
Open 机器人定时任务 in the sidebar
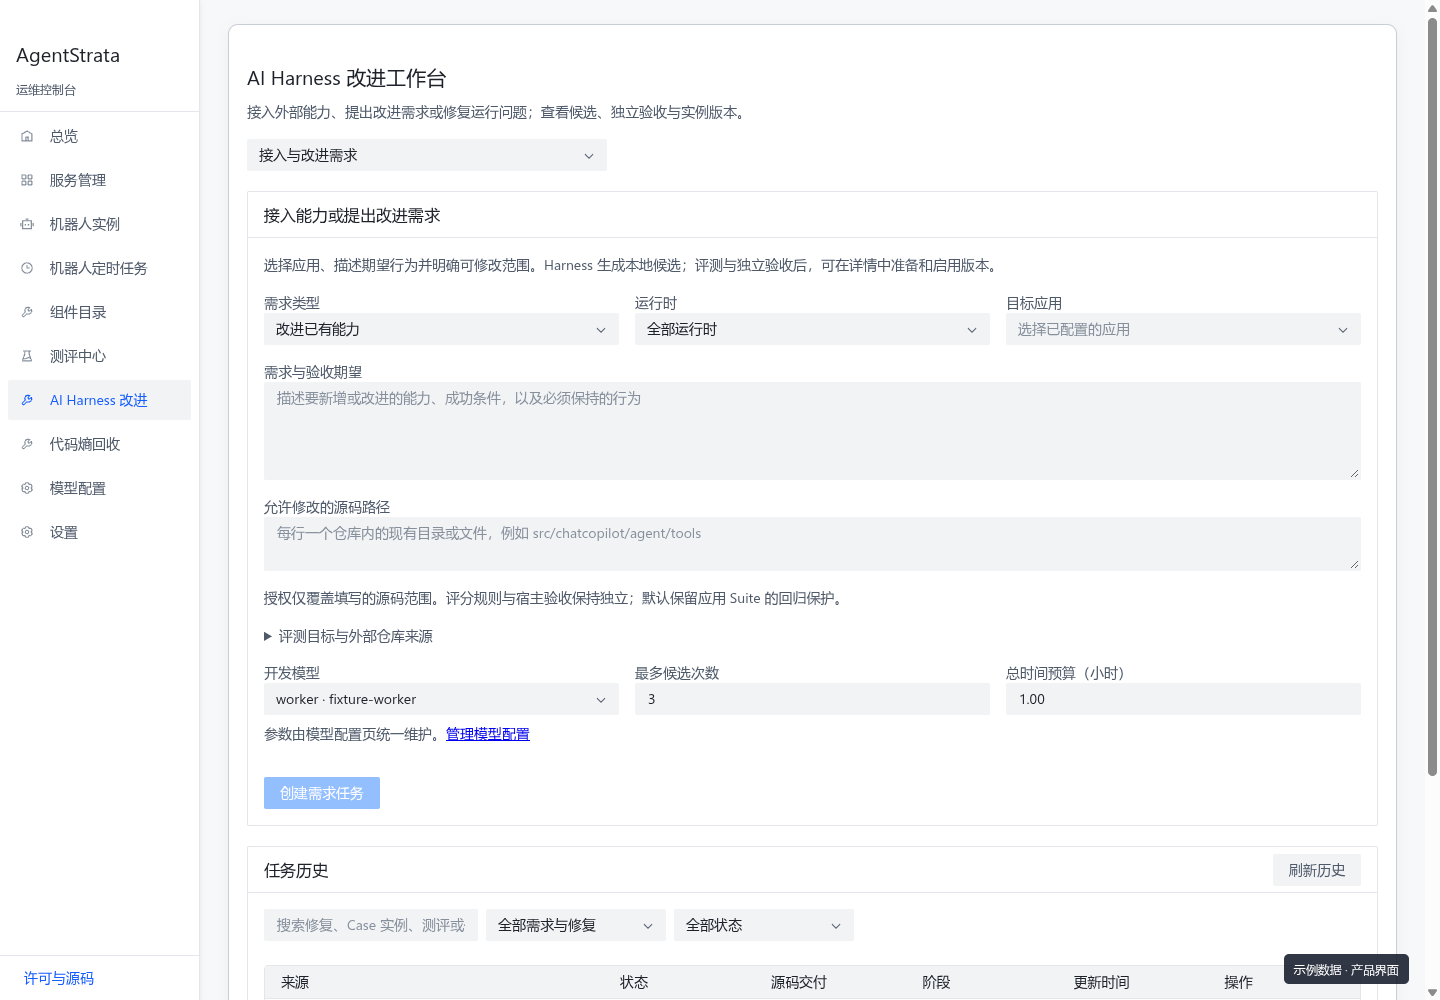(99, 268)
